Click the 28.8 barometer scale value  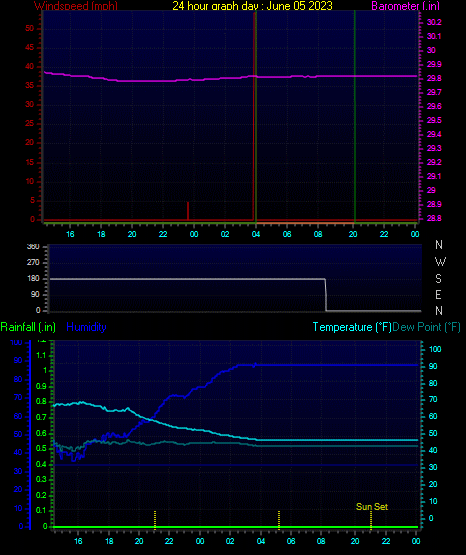click(x=434, y=218)
